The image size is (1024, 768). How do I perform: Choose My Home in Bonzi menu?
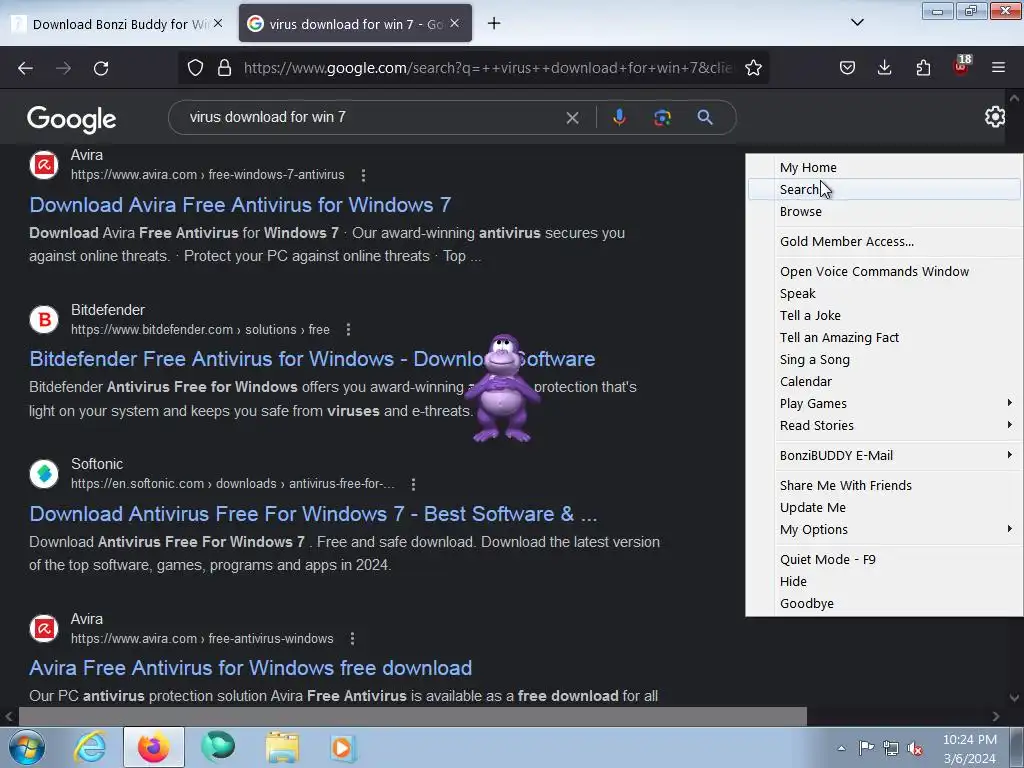(884, 167)
